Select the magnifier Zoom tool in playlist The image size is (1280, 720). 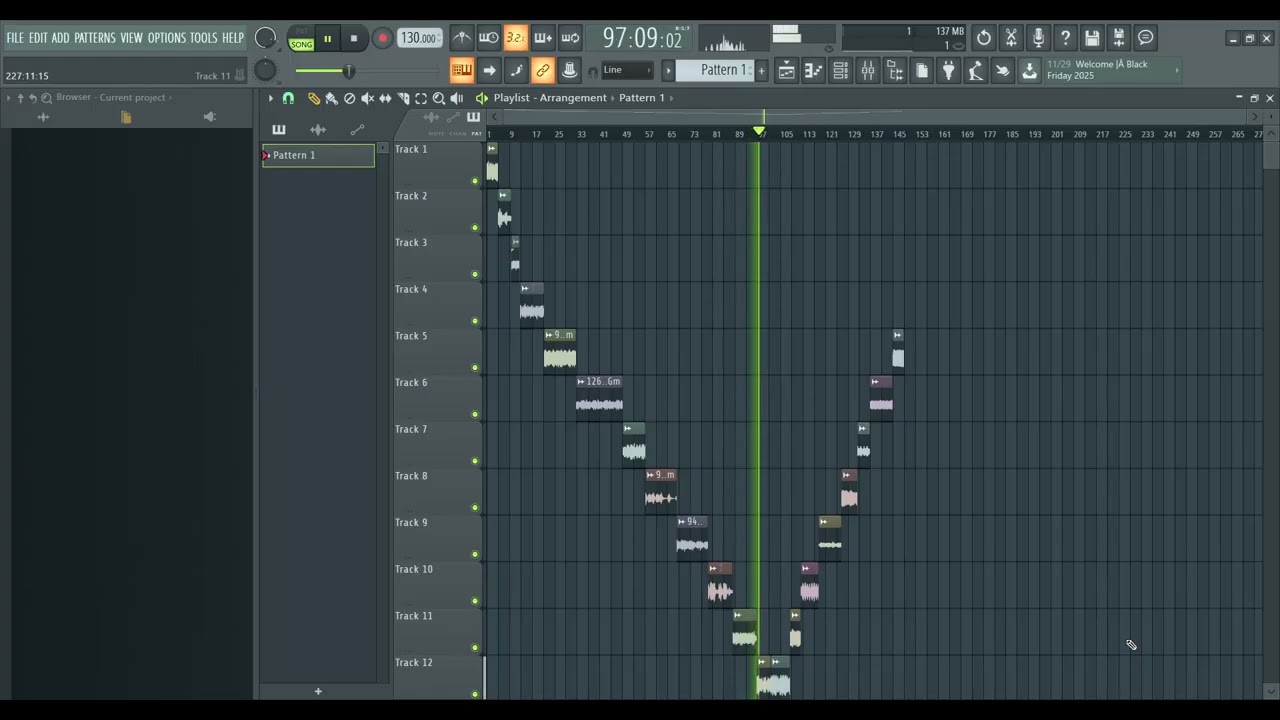click(x=439, y=98)
